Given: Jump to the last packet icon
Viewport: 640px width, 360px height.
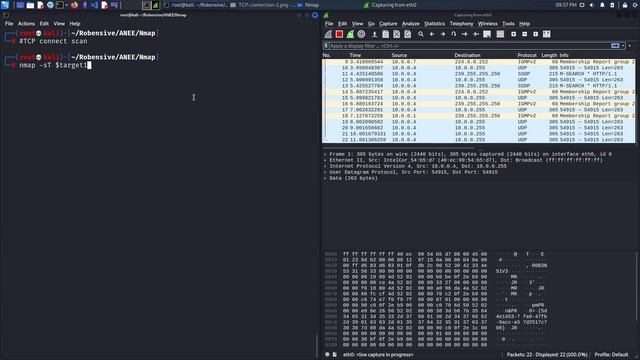Looking at the screenshot, I should [x=476, y=34].
